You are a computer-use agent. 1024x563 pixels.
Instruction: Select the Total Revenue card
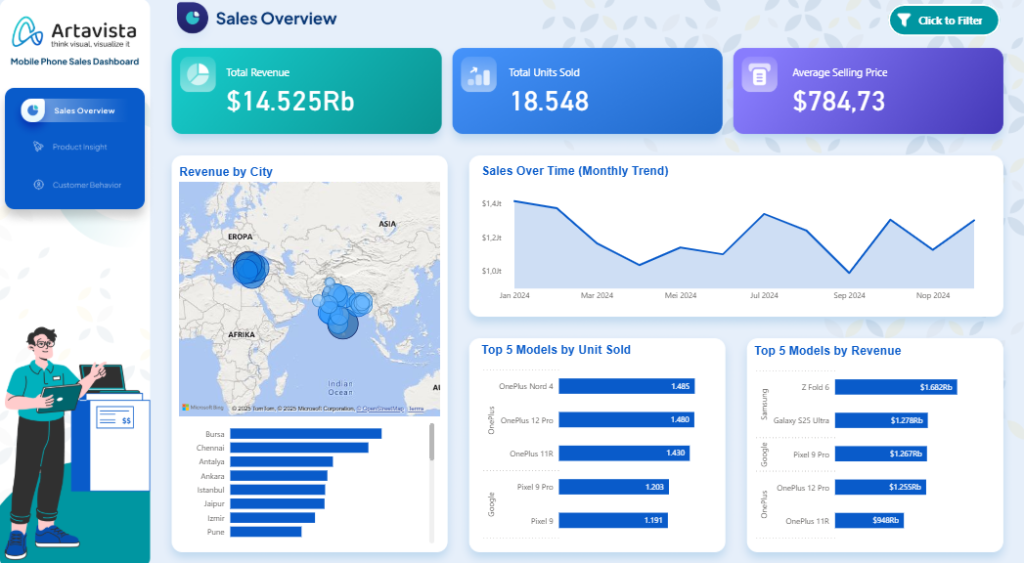pyautogui.click(x=306, y=91)
